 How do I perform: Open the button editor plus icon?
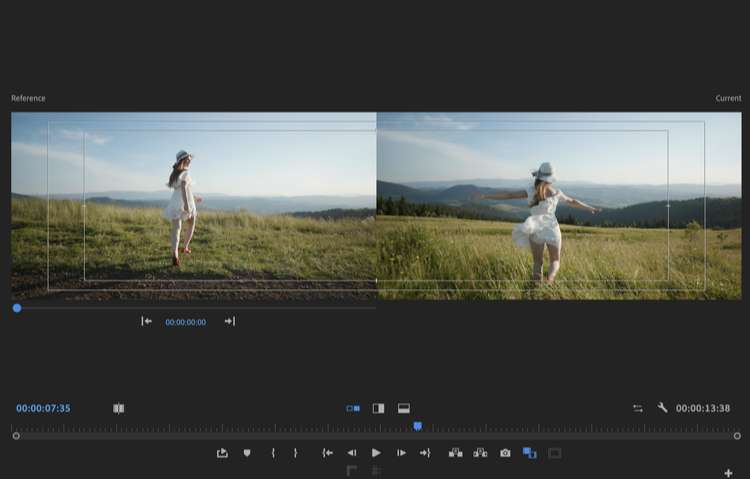(728, 473)
